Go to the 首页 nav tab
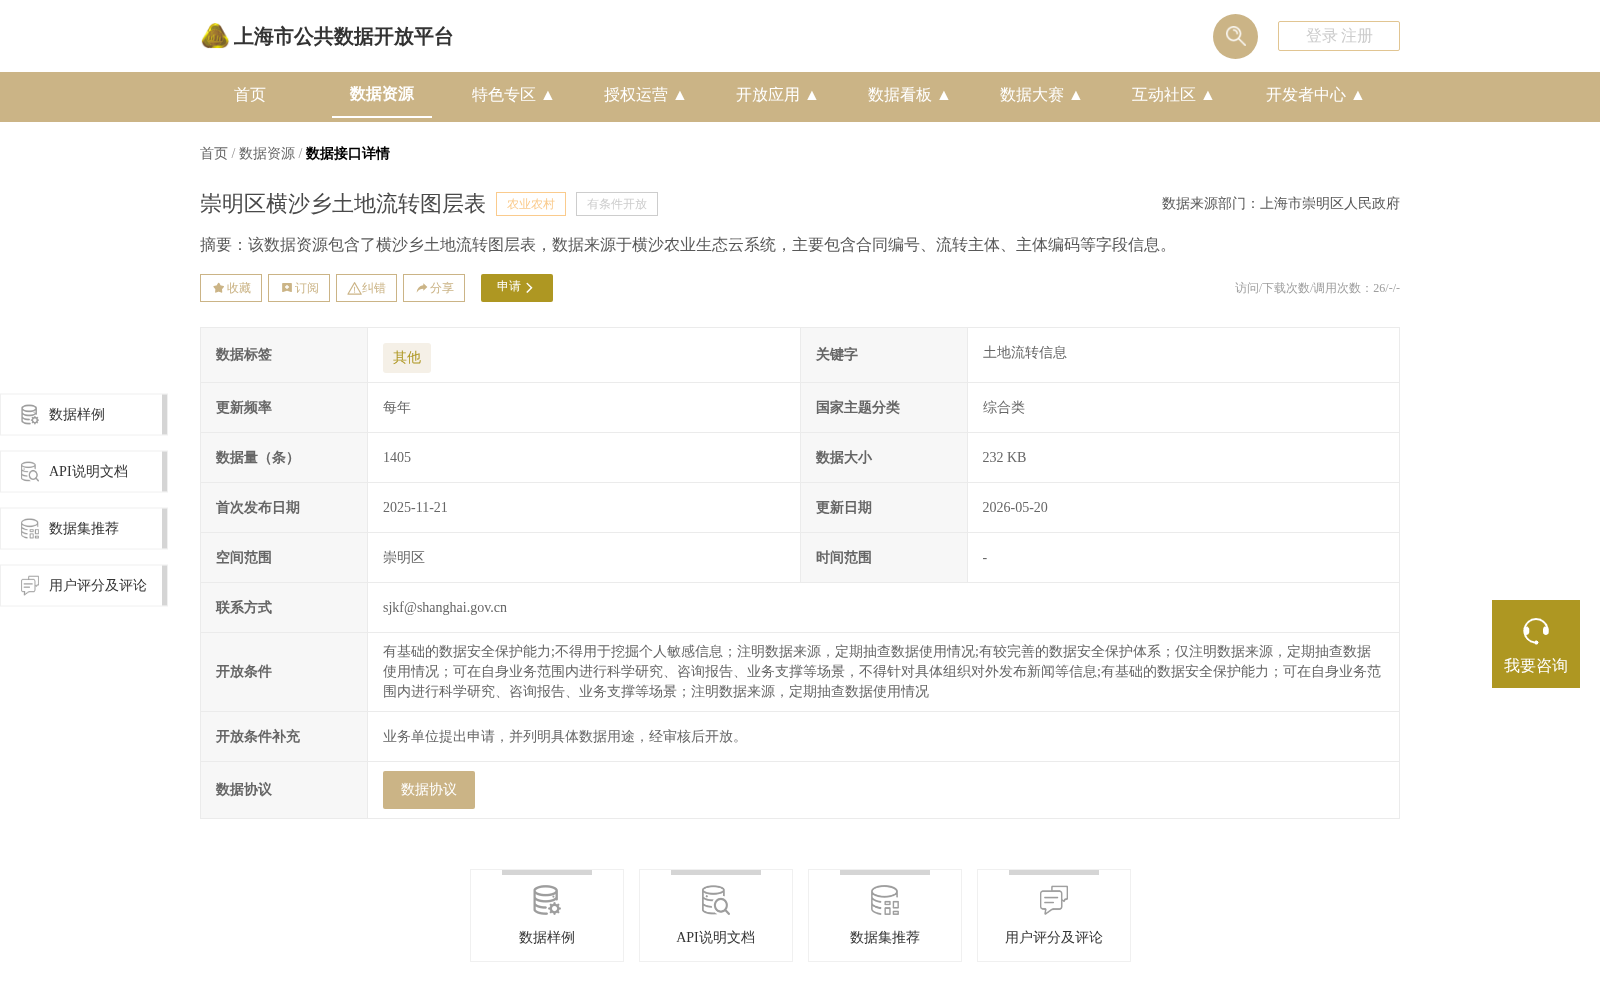Image resolution: width=1600 pixels, height=1000 pixels. [x=250, y=95]
